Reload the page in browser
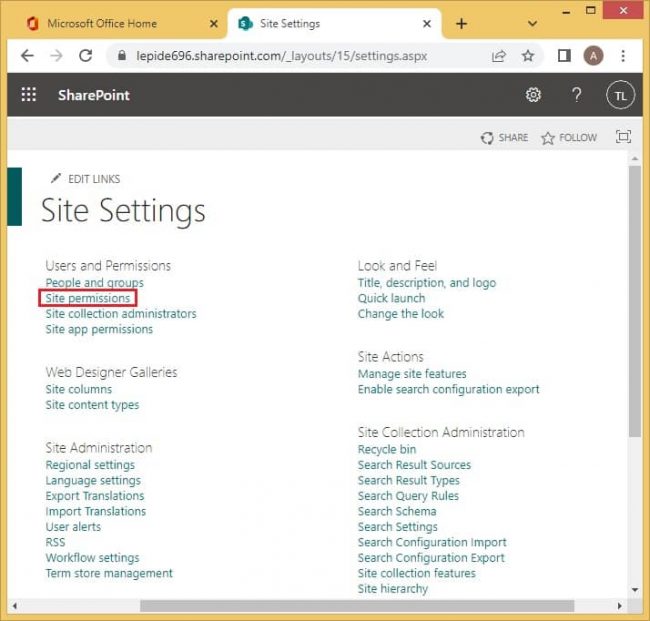Viewport: 650px width, 621px height. coord(85,56)
